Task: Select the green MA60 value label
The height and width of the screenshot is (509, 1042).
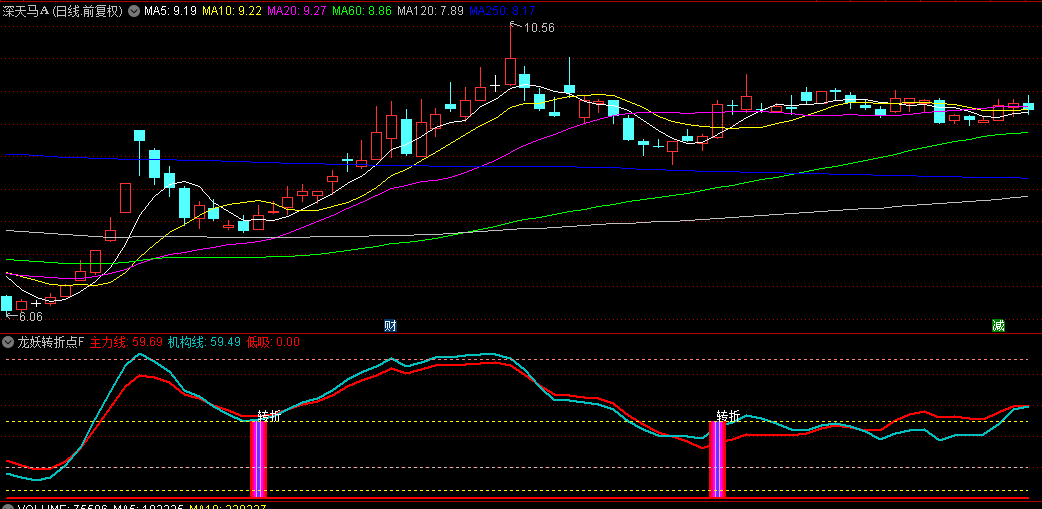Action: 363,11
